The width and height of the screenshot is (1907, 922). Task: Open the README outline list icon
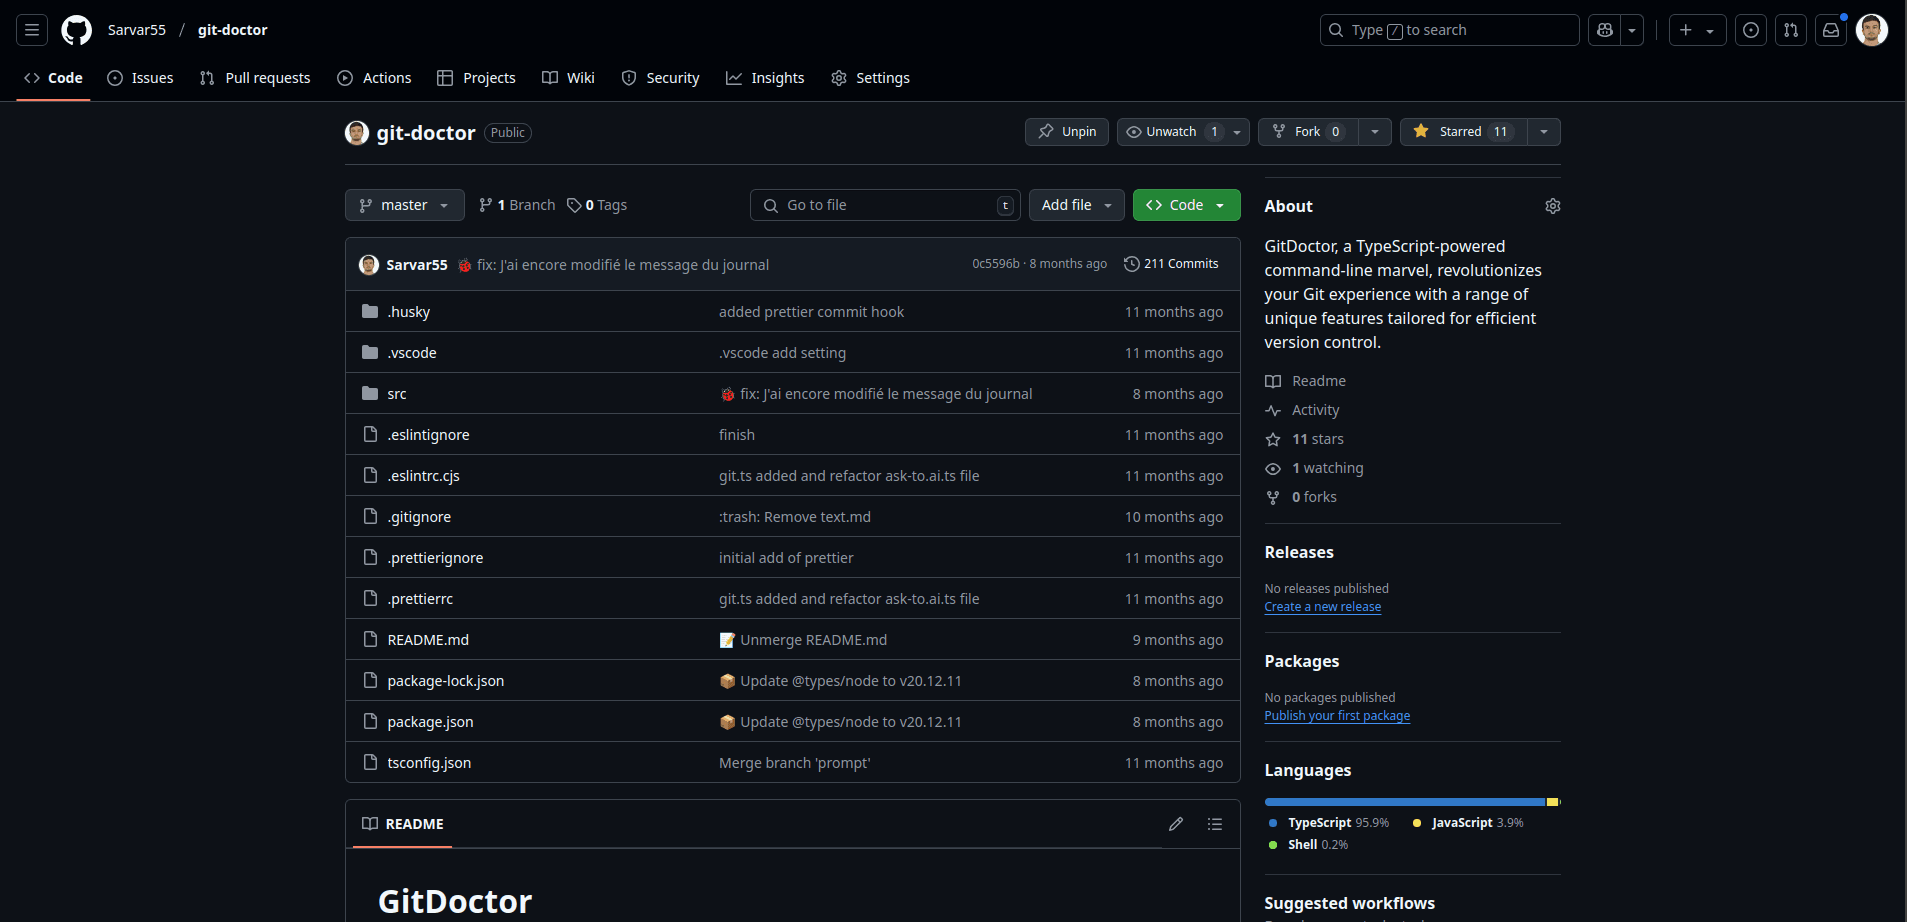pyautogui.click(x=1215, y=824)
